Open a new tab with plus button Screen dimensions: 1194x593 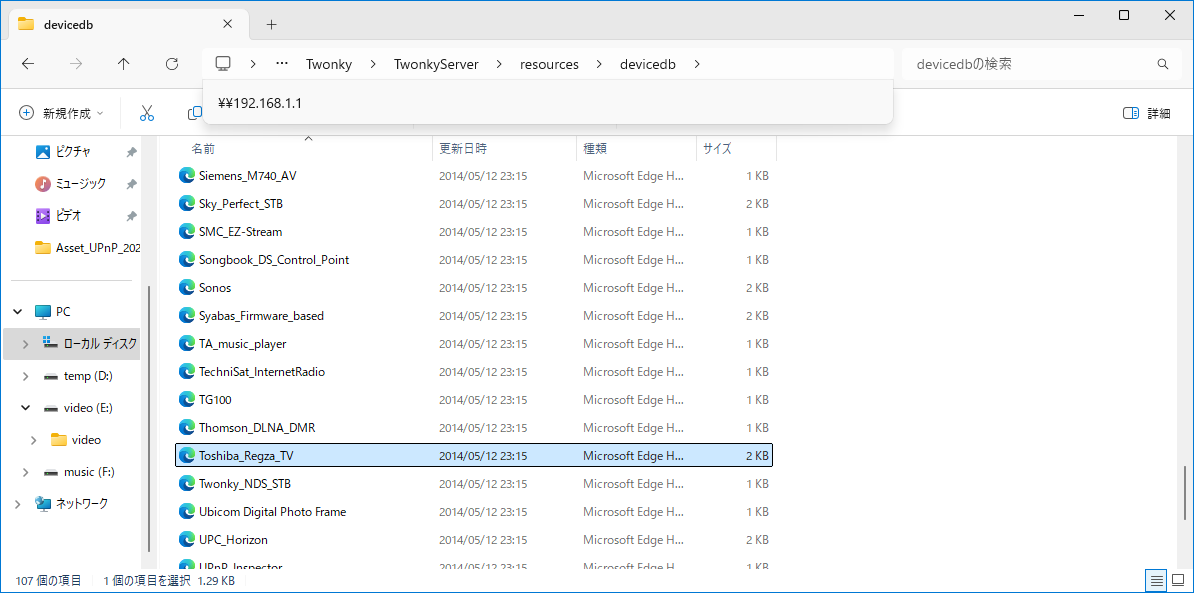point(272,24)
